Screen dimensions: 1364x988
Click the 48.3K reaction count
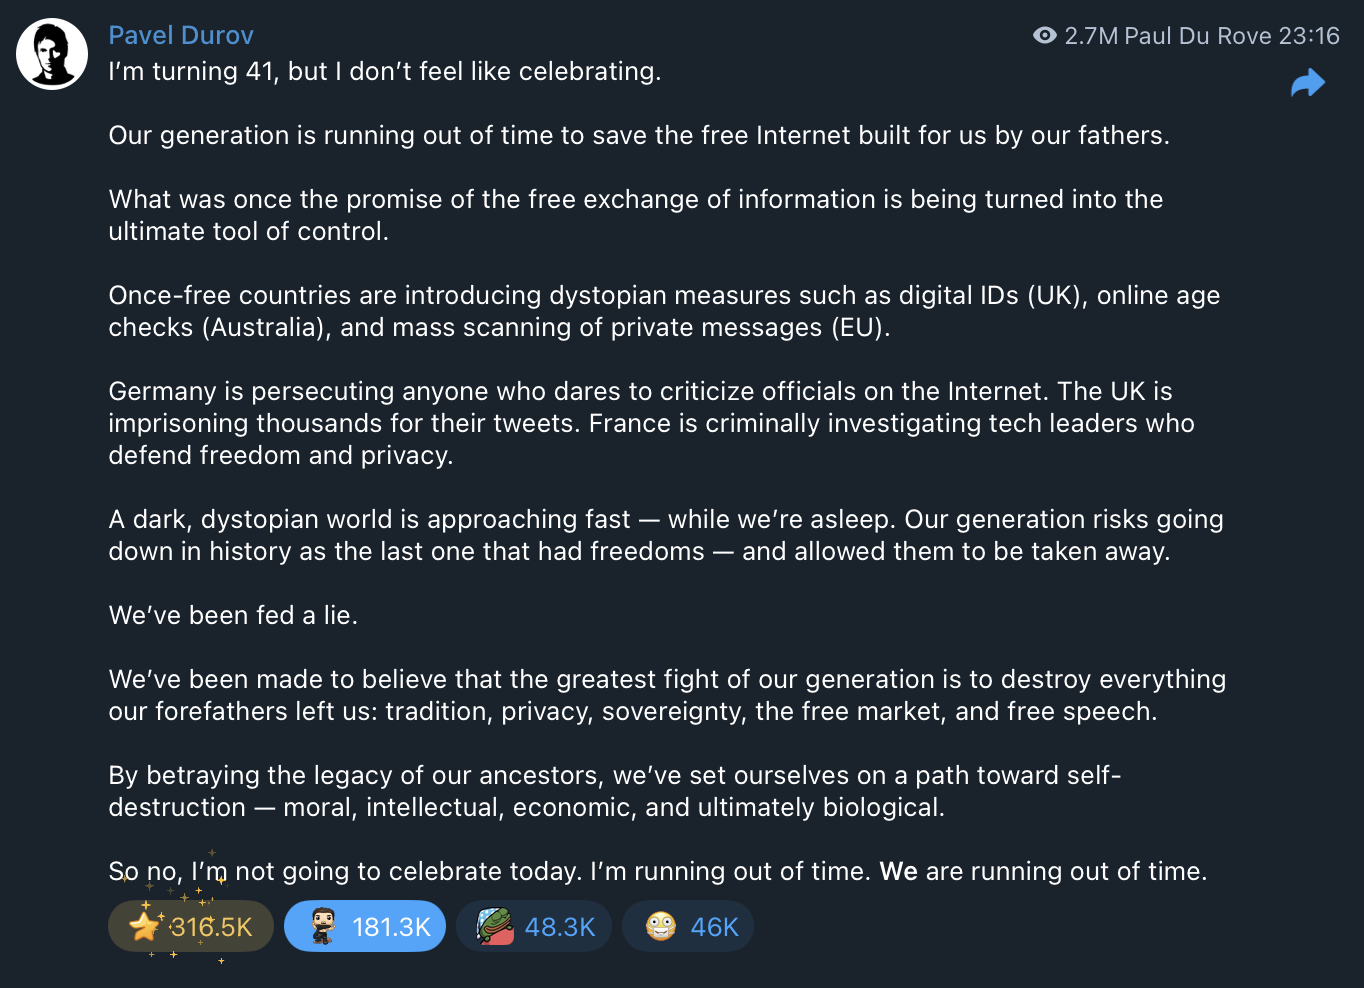pyautogui.click(x=560, y=927)
